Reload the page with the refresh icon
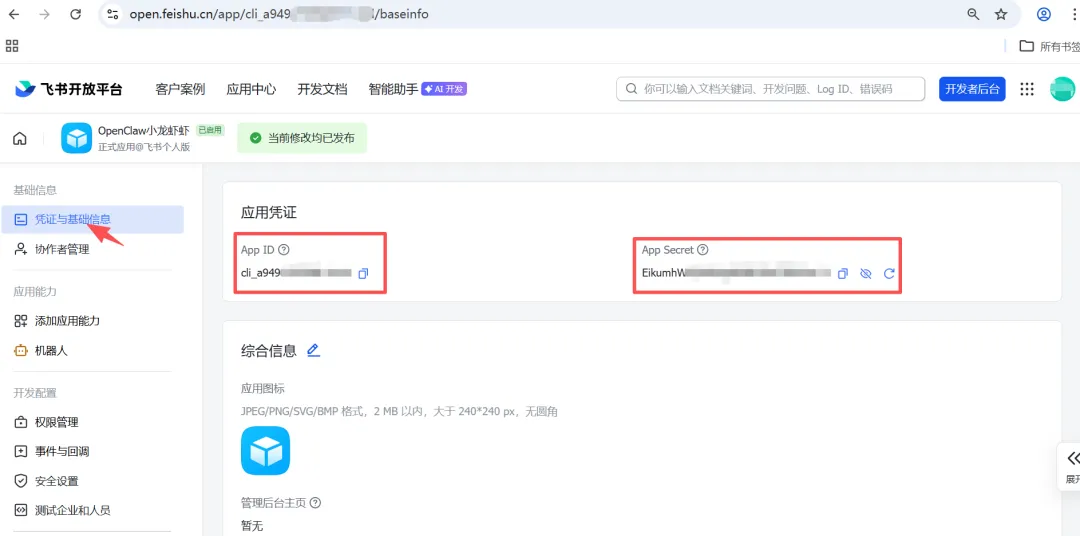The image size is (1080, 536). [x=76, y=14]
